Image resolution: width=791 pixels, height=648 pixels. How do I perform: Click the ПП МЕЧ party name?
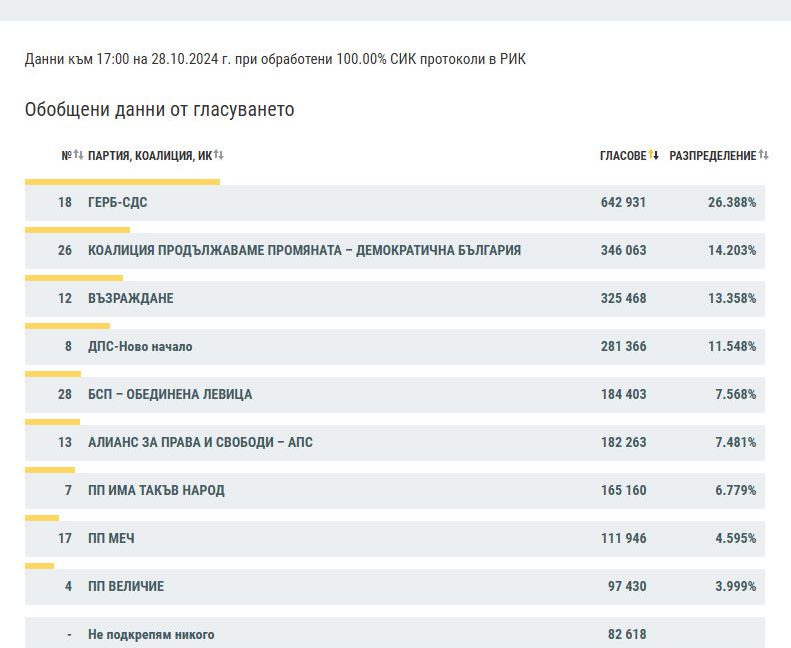[111, 539]
